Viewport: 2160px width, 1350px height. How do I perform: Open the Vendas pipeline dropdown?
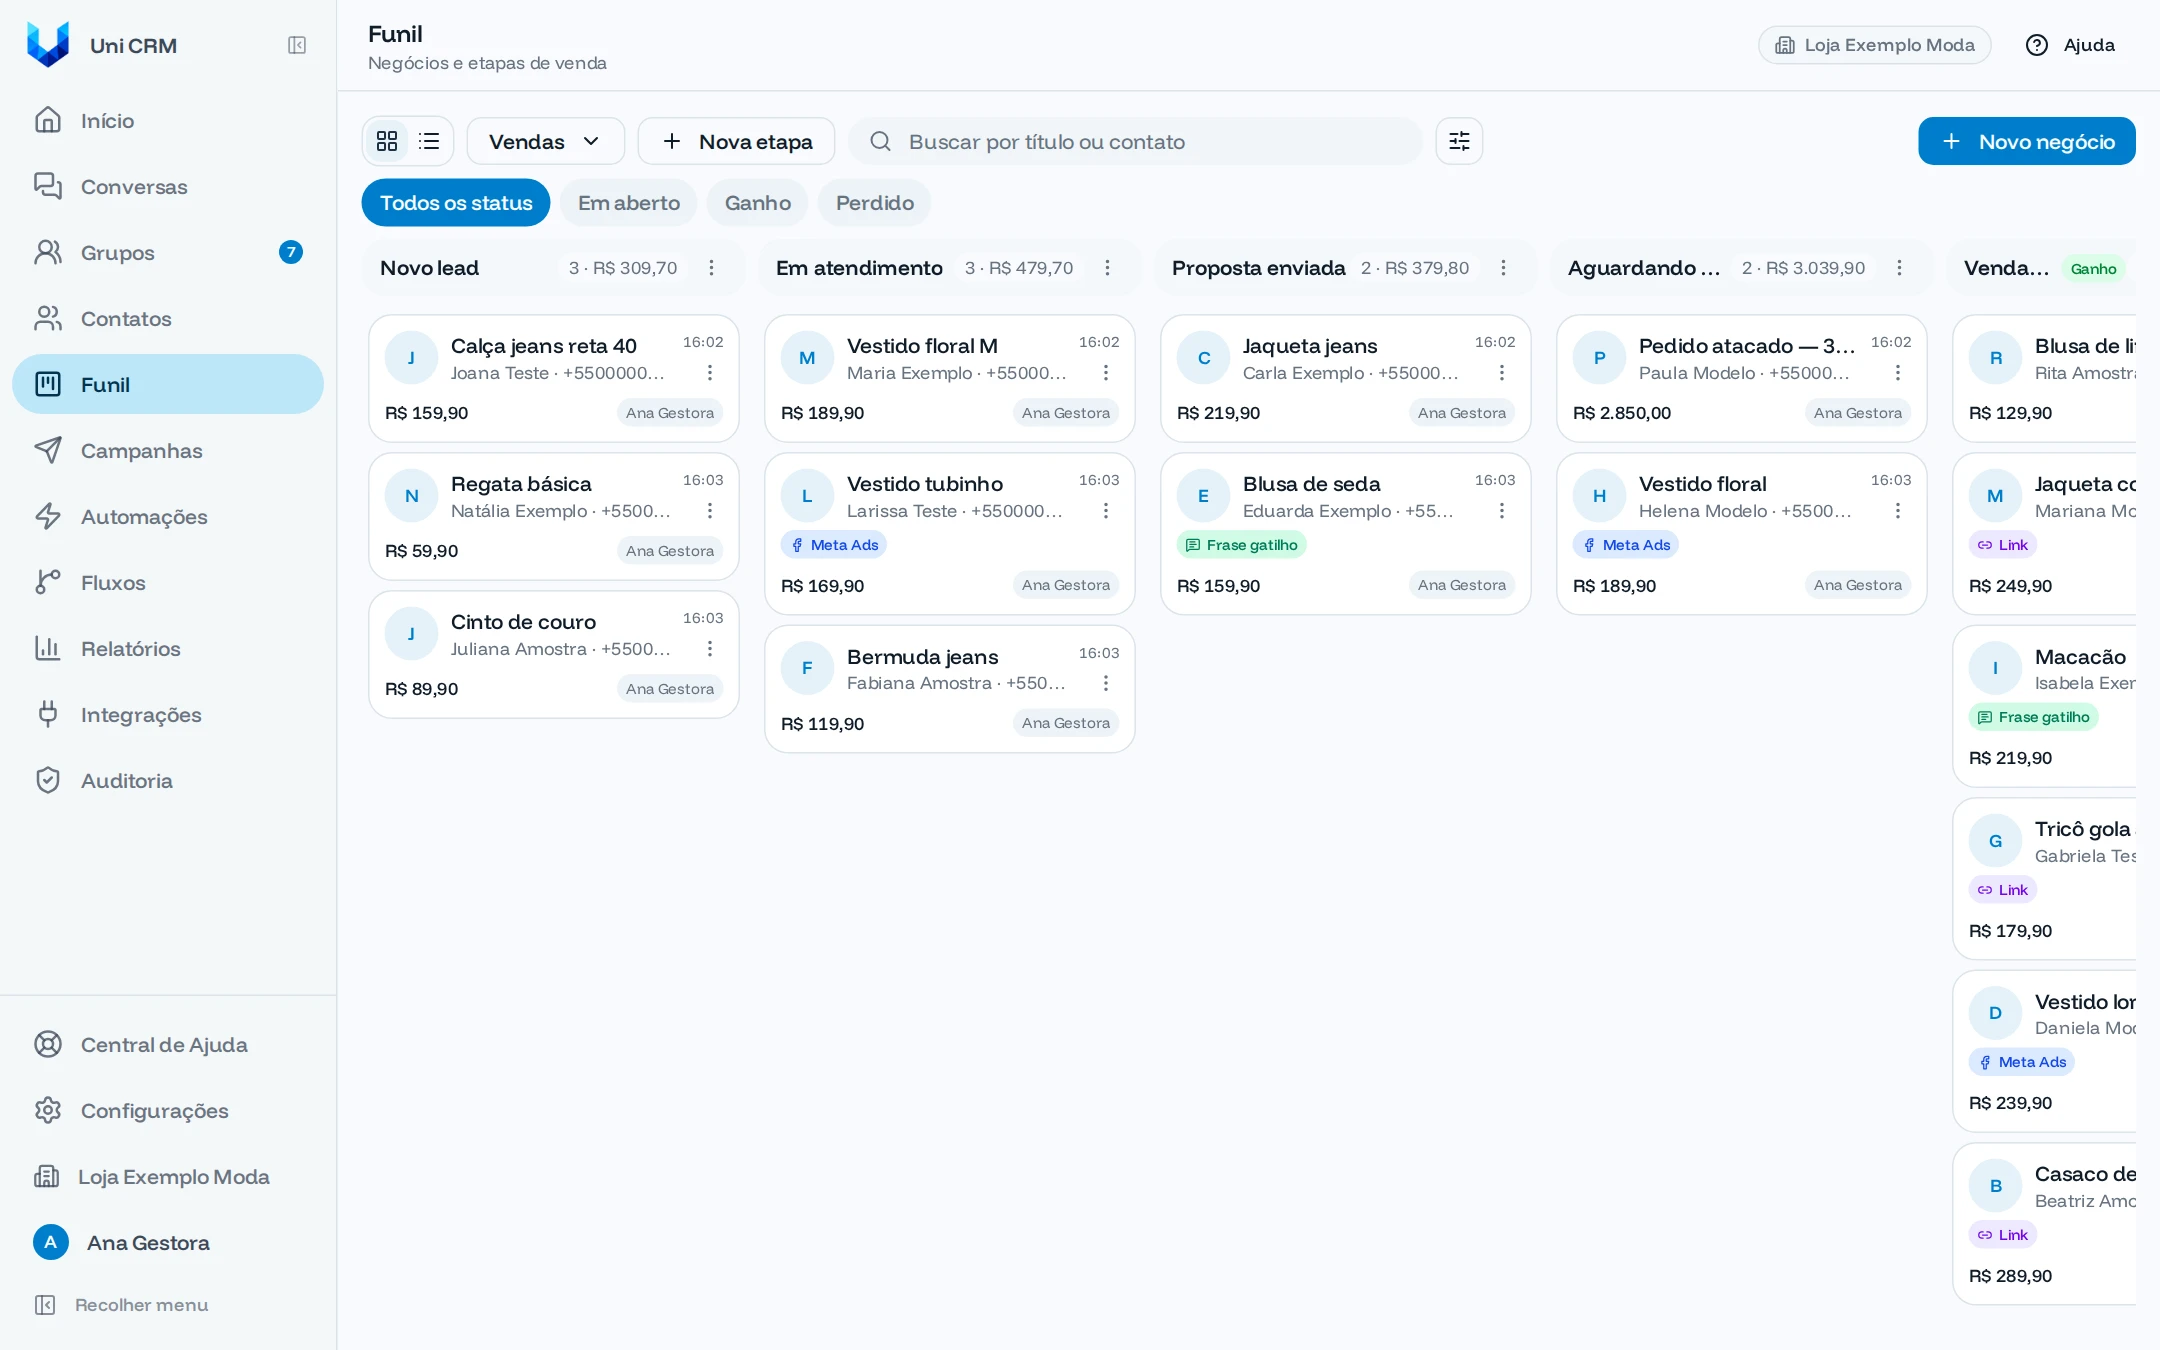(x=545, y=141)
